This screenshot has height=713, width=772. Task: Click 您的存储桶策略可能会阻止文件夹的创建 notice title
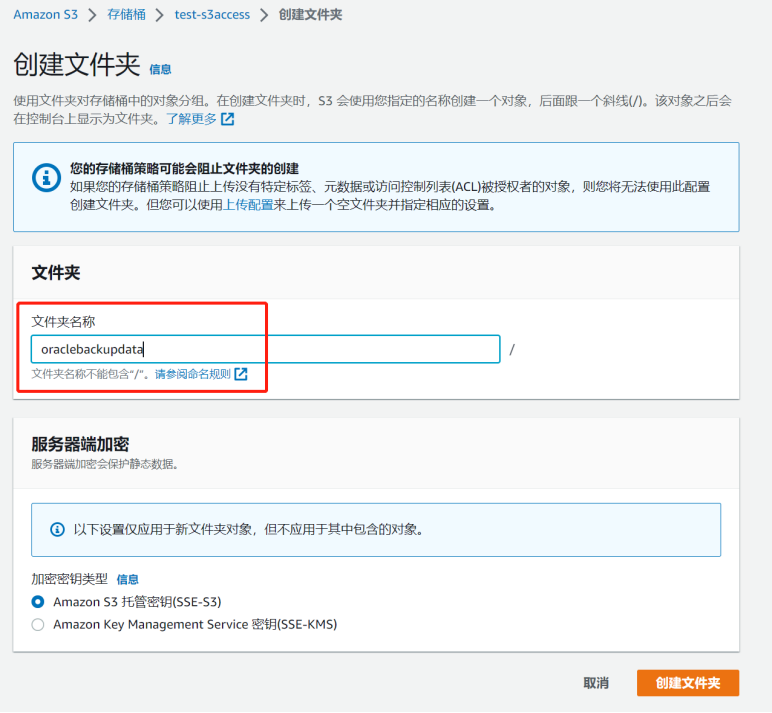point(184,169)
